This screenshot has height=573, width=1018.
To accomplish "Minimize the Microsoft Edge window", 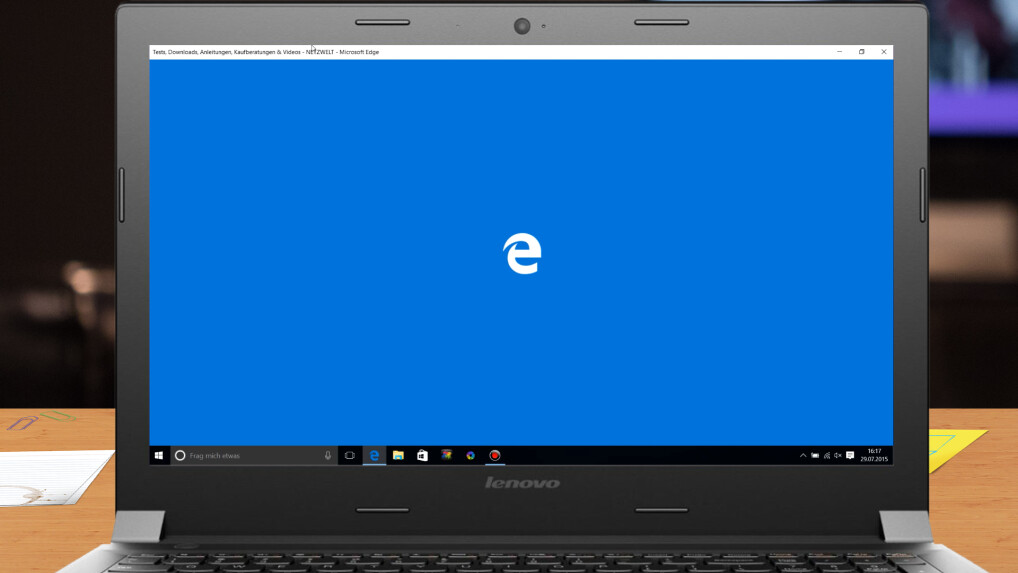I will (839, 52).
